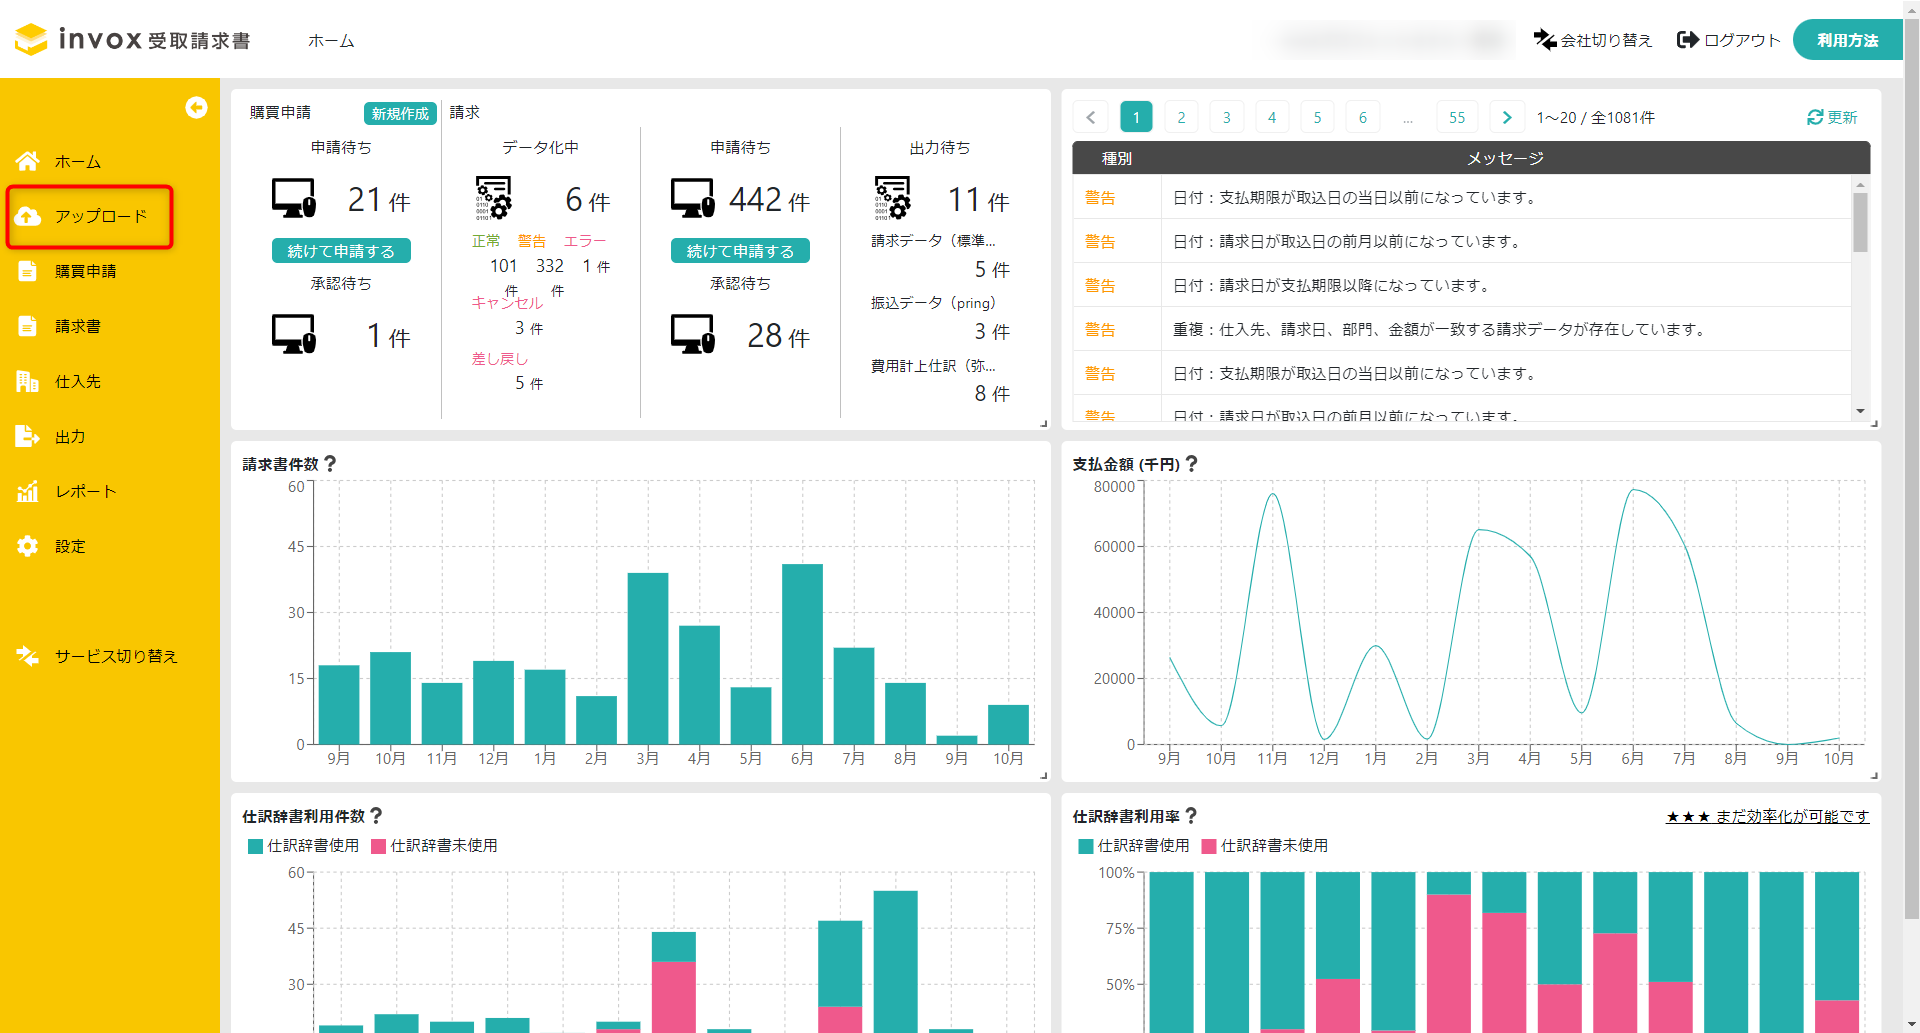Open the ホーム menu item in sidebar
Image resolution: width=1920 pixels, height=1033 pixels.
click(78, 161)
